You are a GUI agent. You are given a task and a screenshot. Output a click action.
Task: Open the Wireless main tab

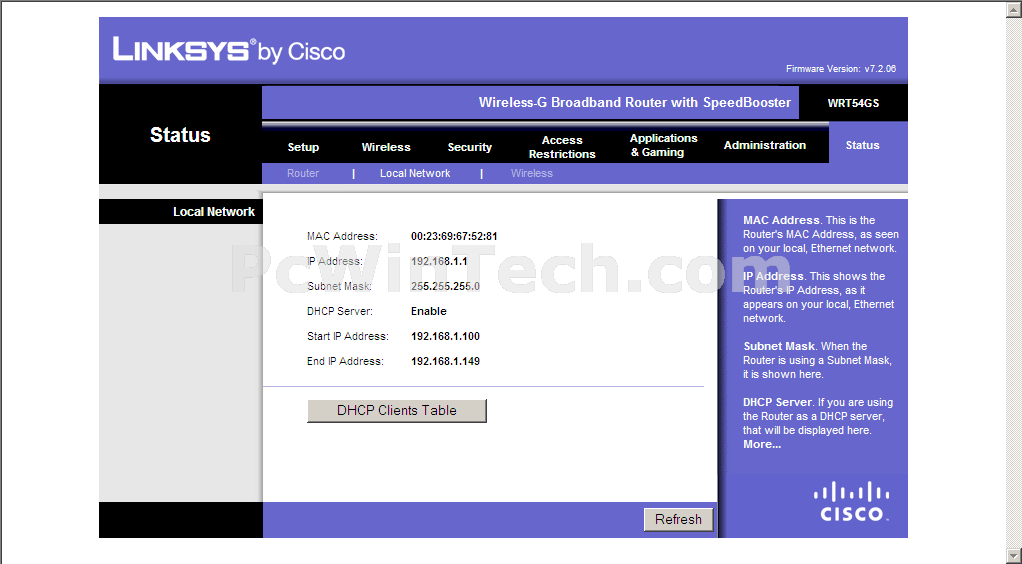(x=386, y=147)
